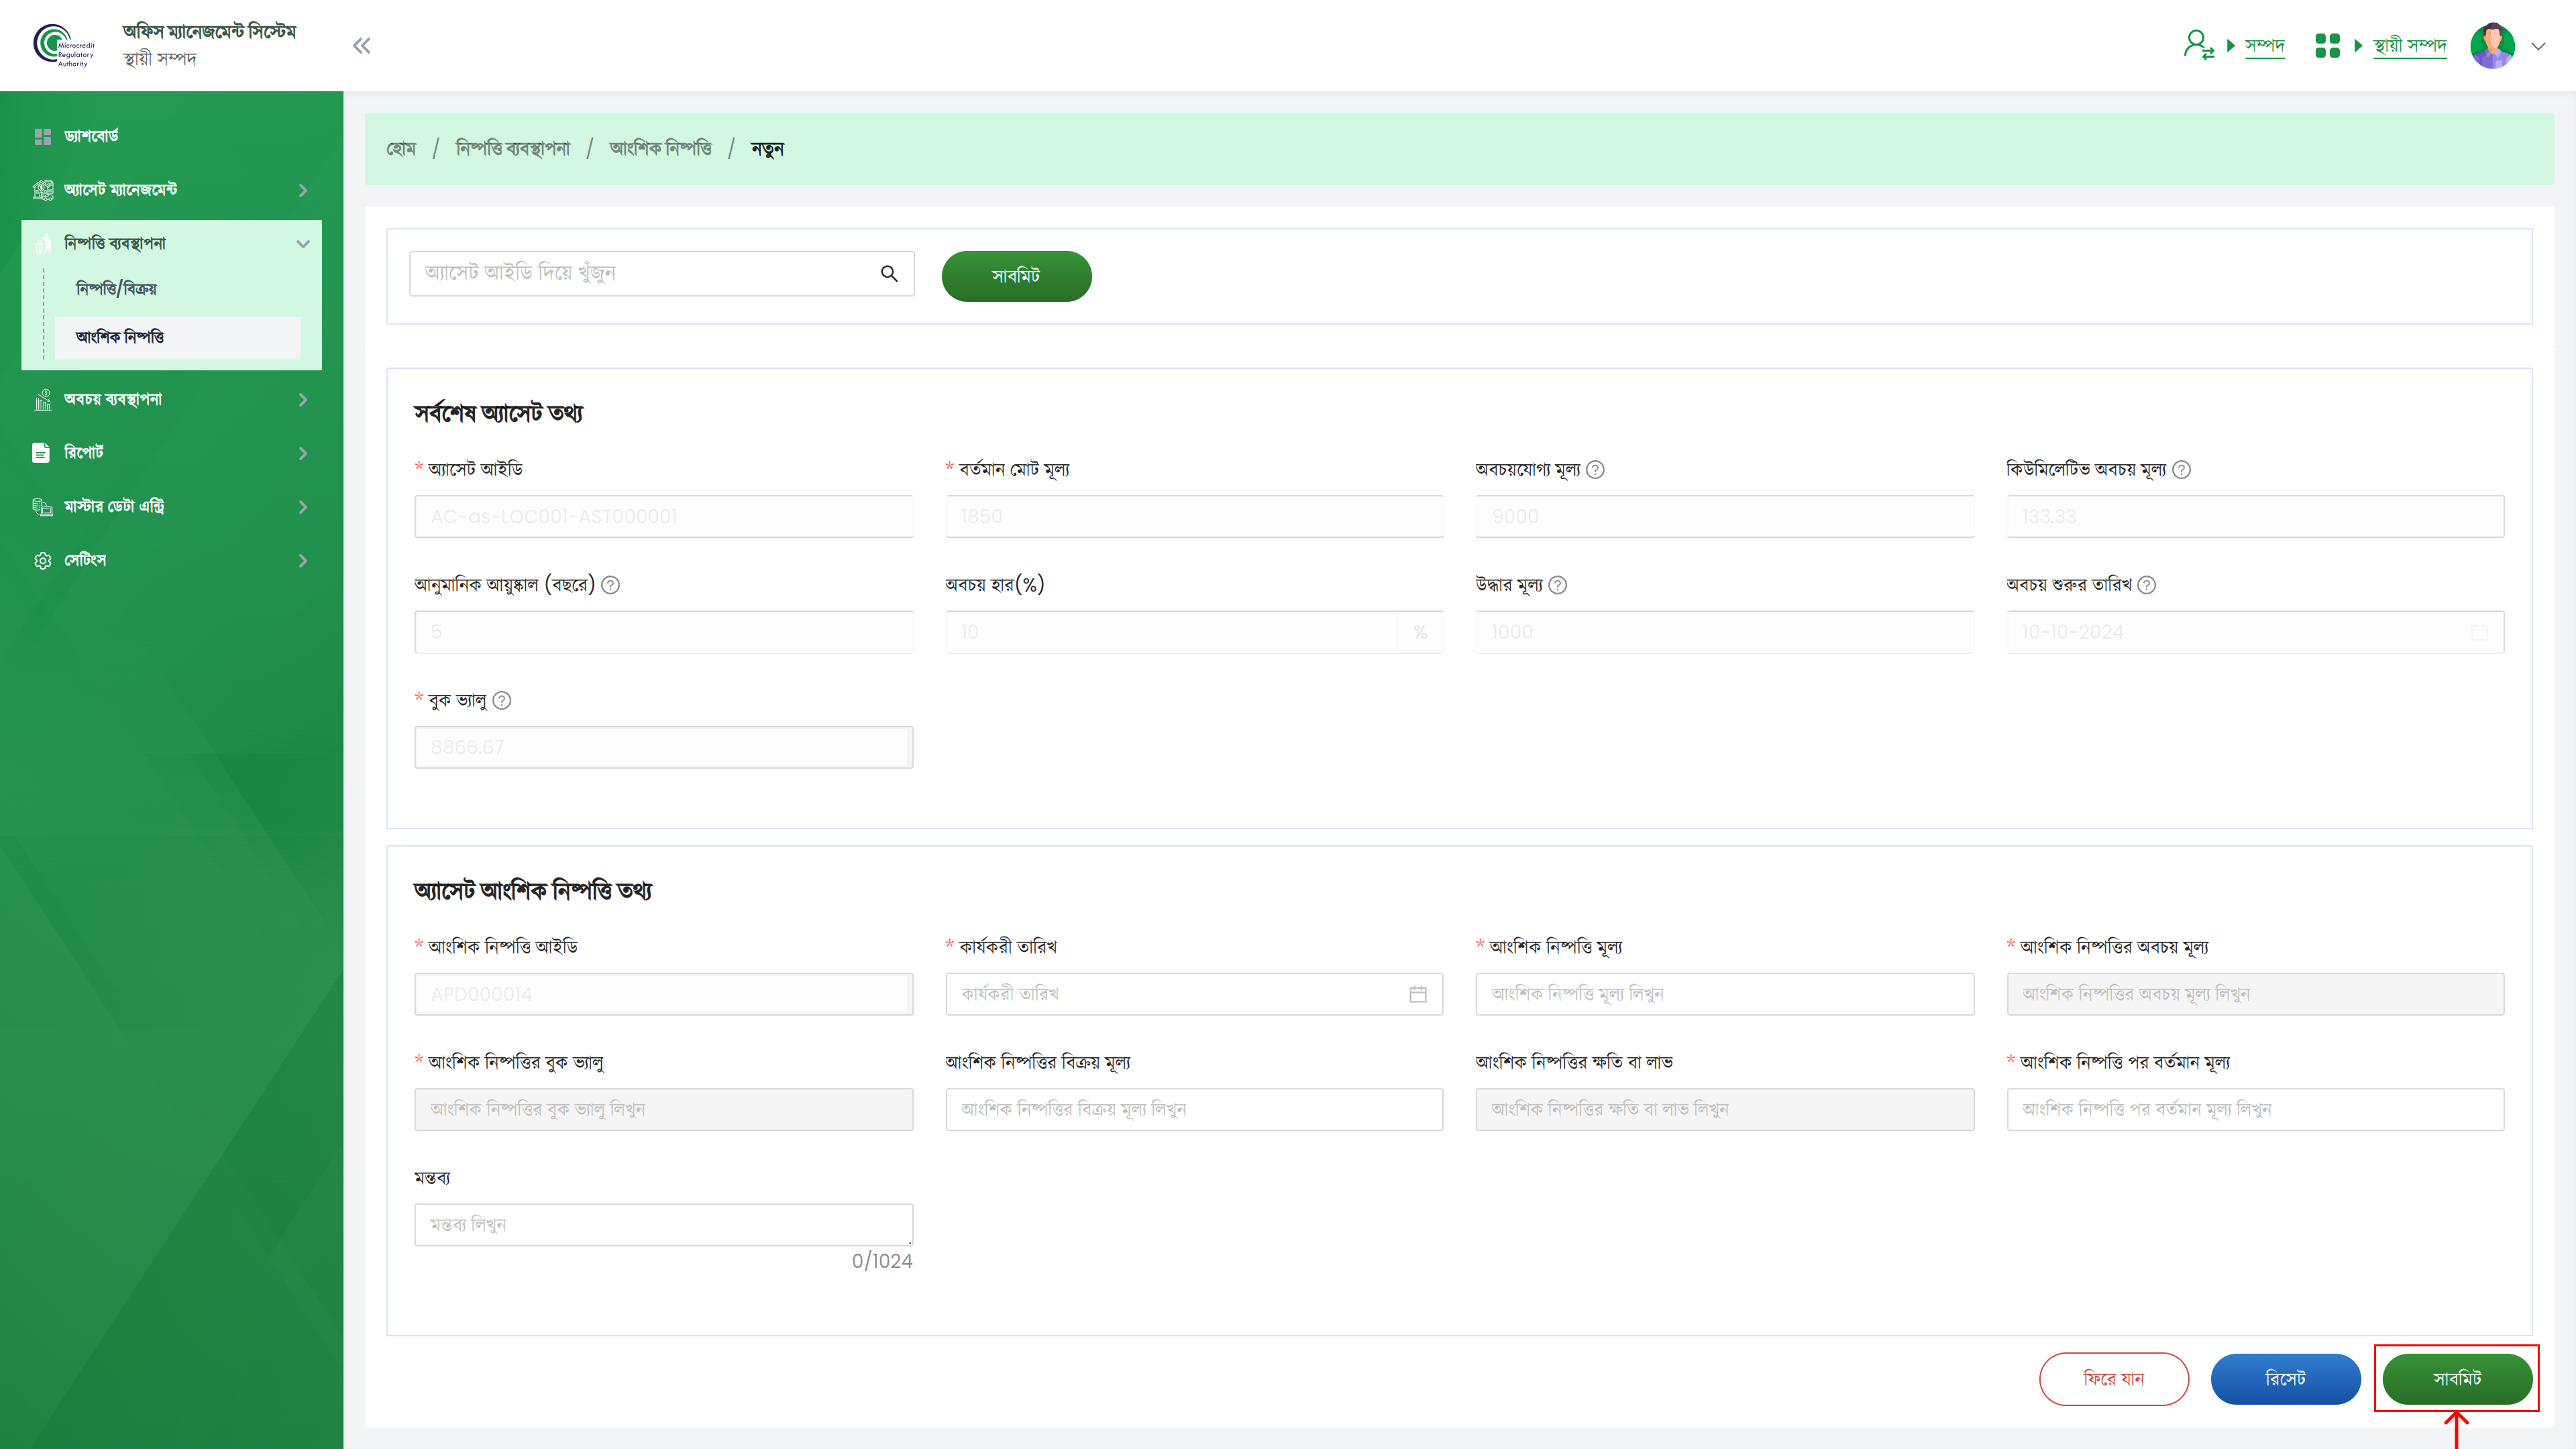This screenshot has height=1449, width=2576.
Task: Click calendar icon in অবচয় শুরুর তারিখ field
Action: [x=2479, y=632]
